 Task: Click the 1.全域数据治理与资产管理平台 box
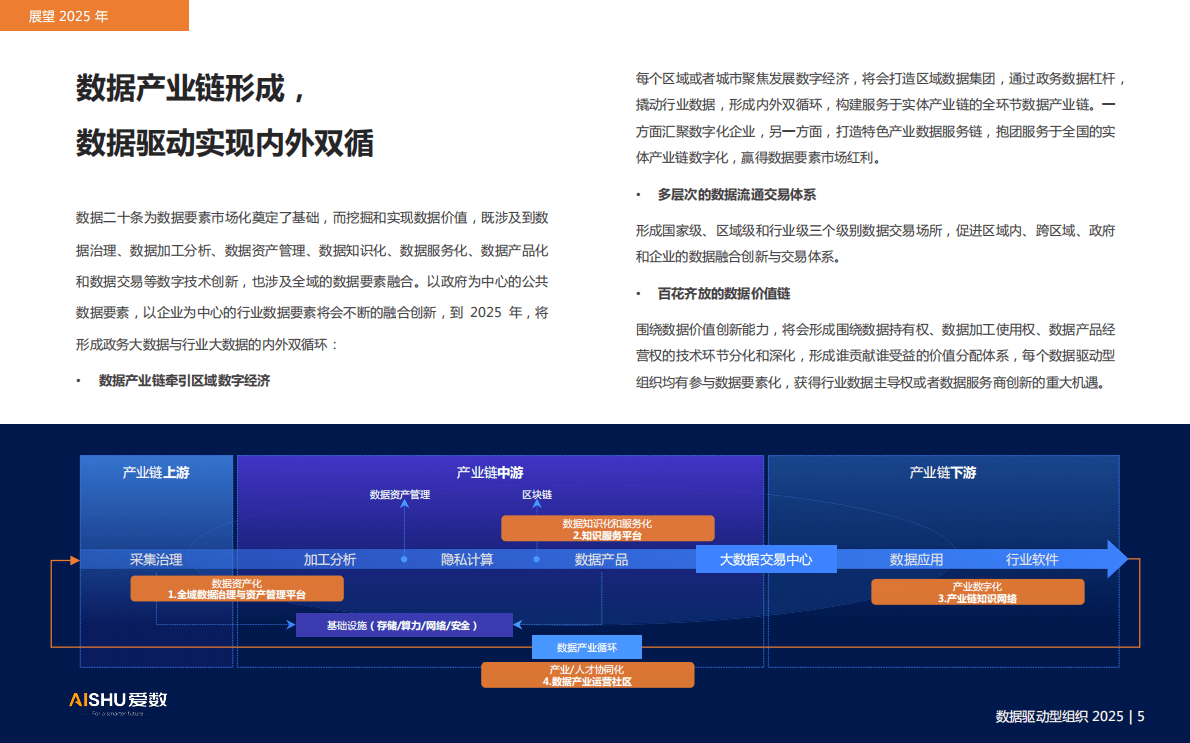240,588
